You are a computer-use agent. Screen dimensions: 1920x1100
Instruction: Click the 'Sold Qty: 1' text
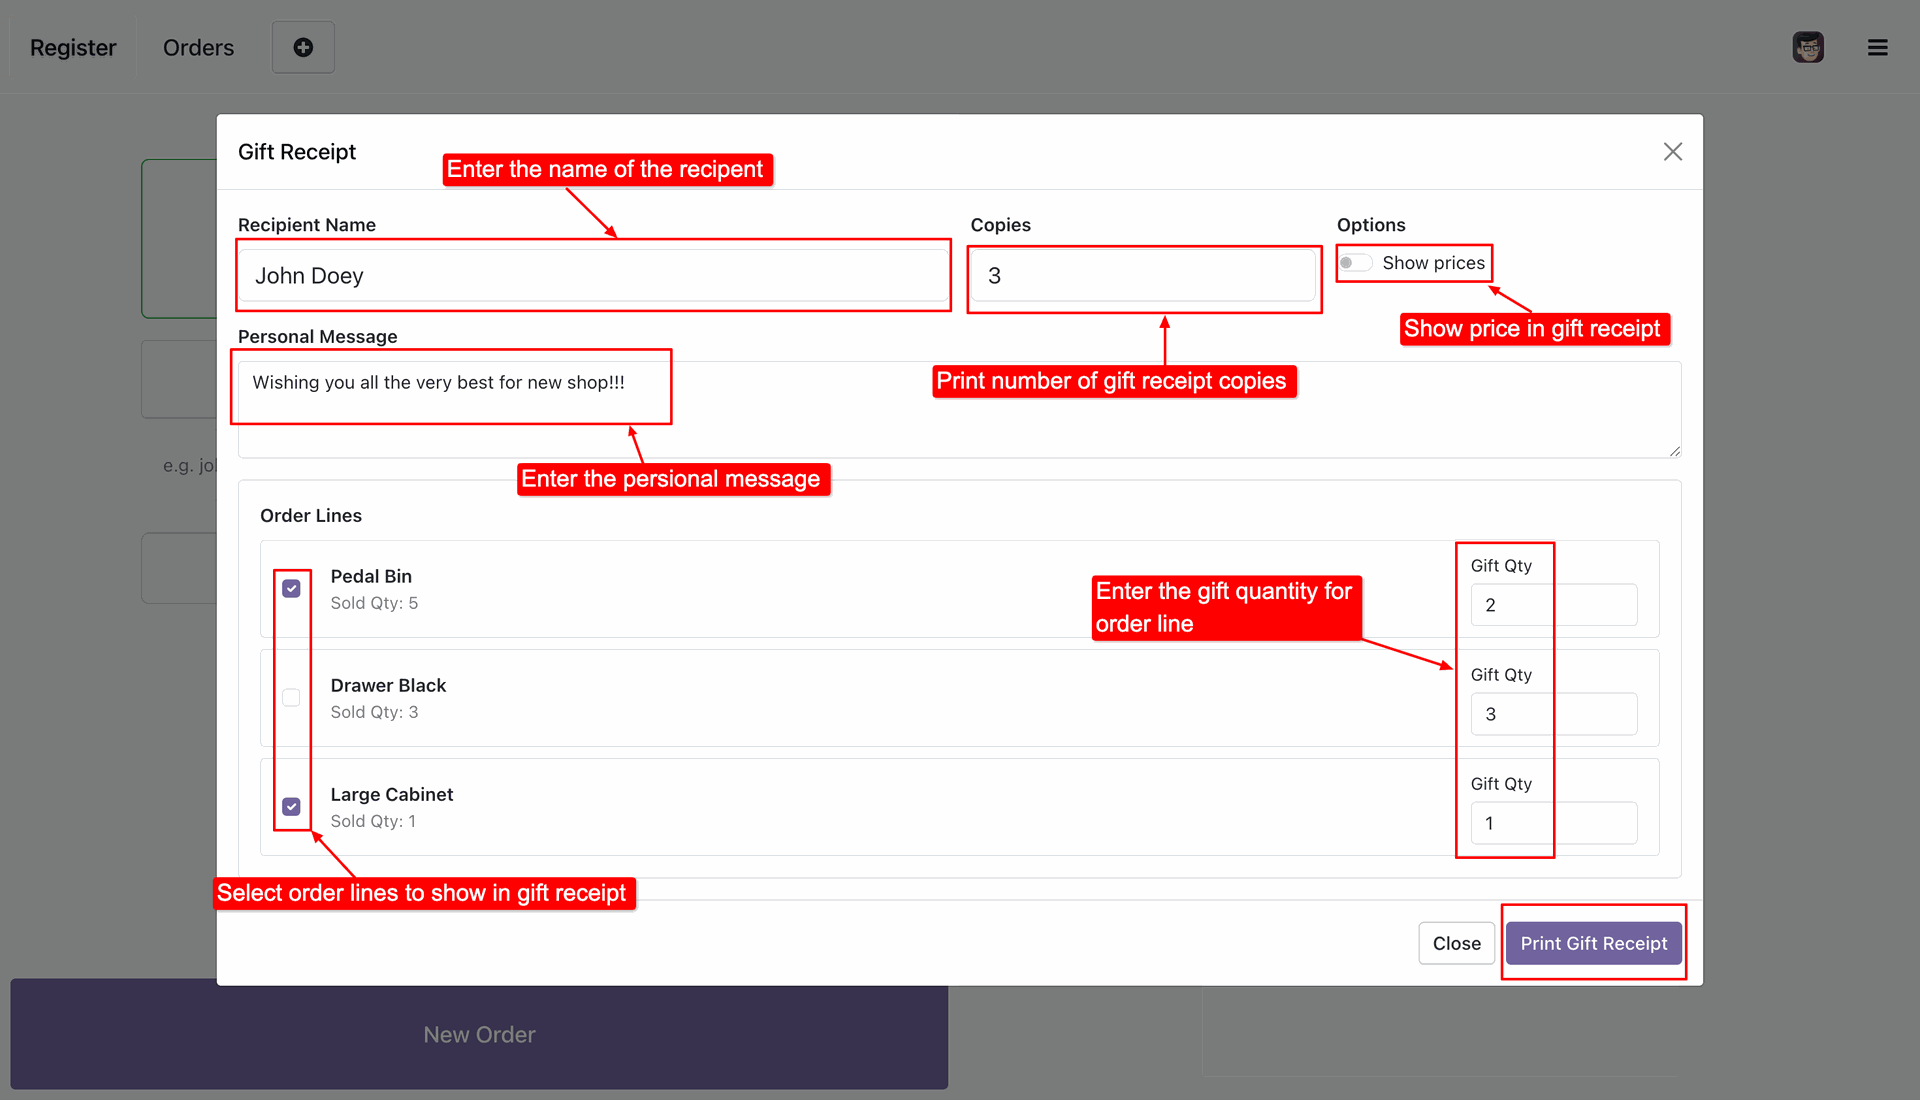pyautogui.click(x=373, y=821)
